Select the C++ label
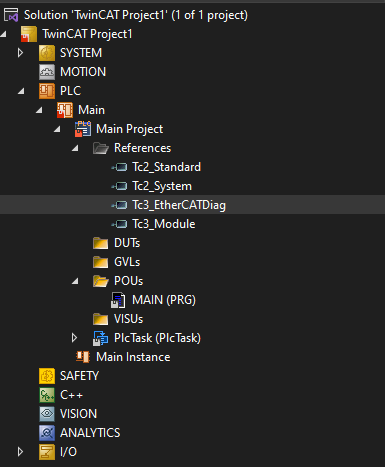The width and height of the screenshot is (385, 467). [71, 395]
